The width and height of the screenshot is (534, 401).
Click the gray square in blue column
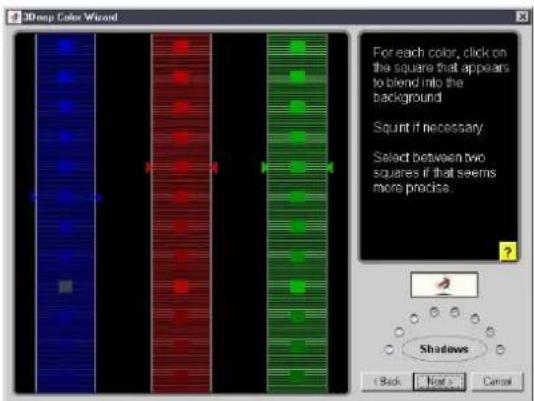click(x=66, y=287)
